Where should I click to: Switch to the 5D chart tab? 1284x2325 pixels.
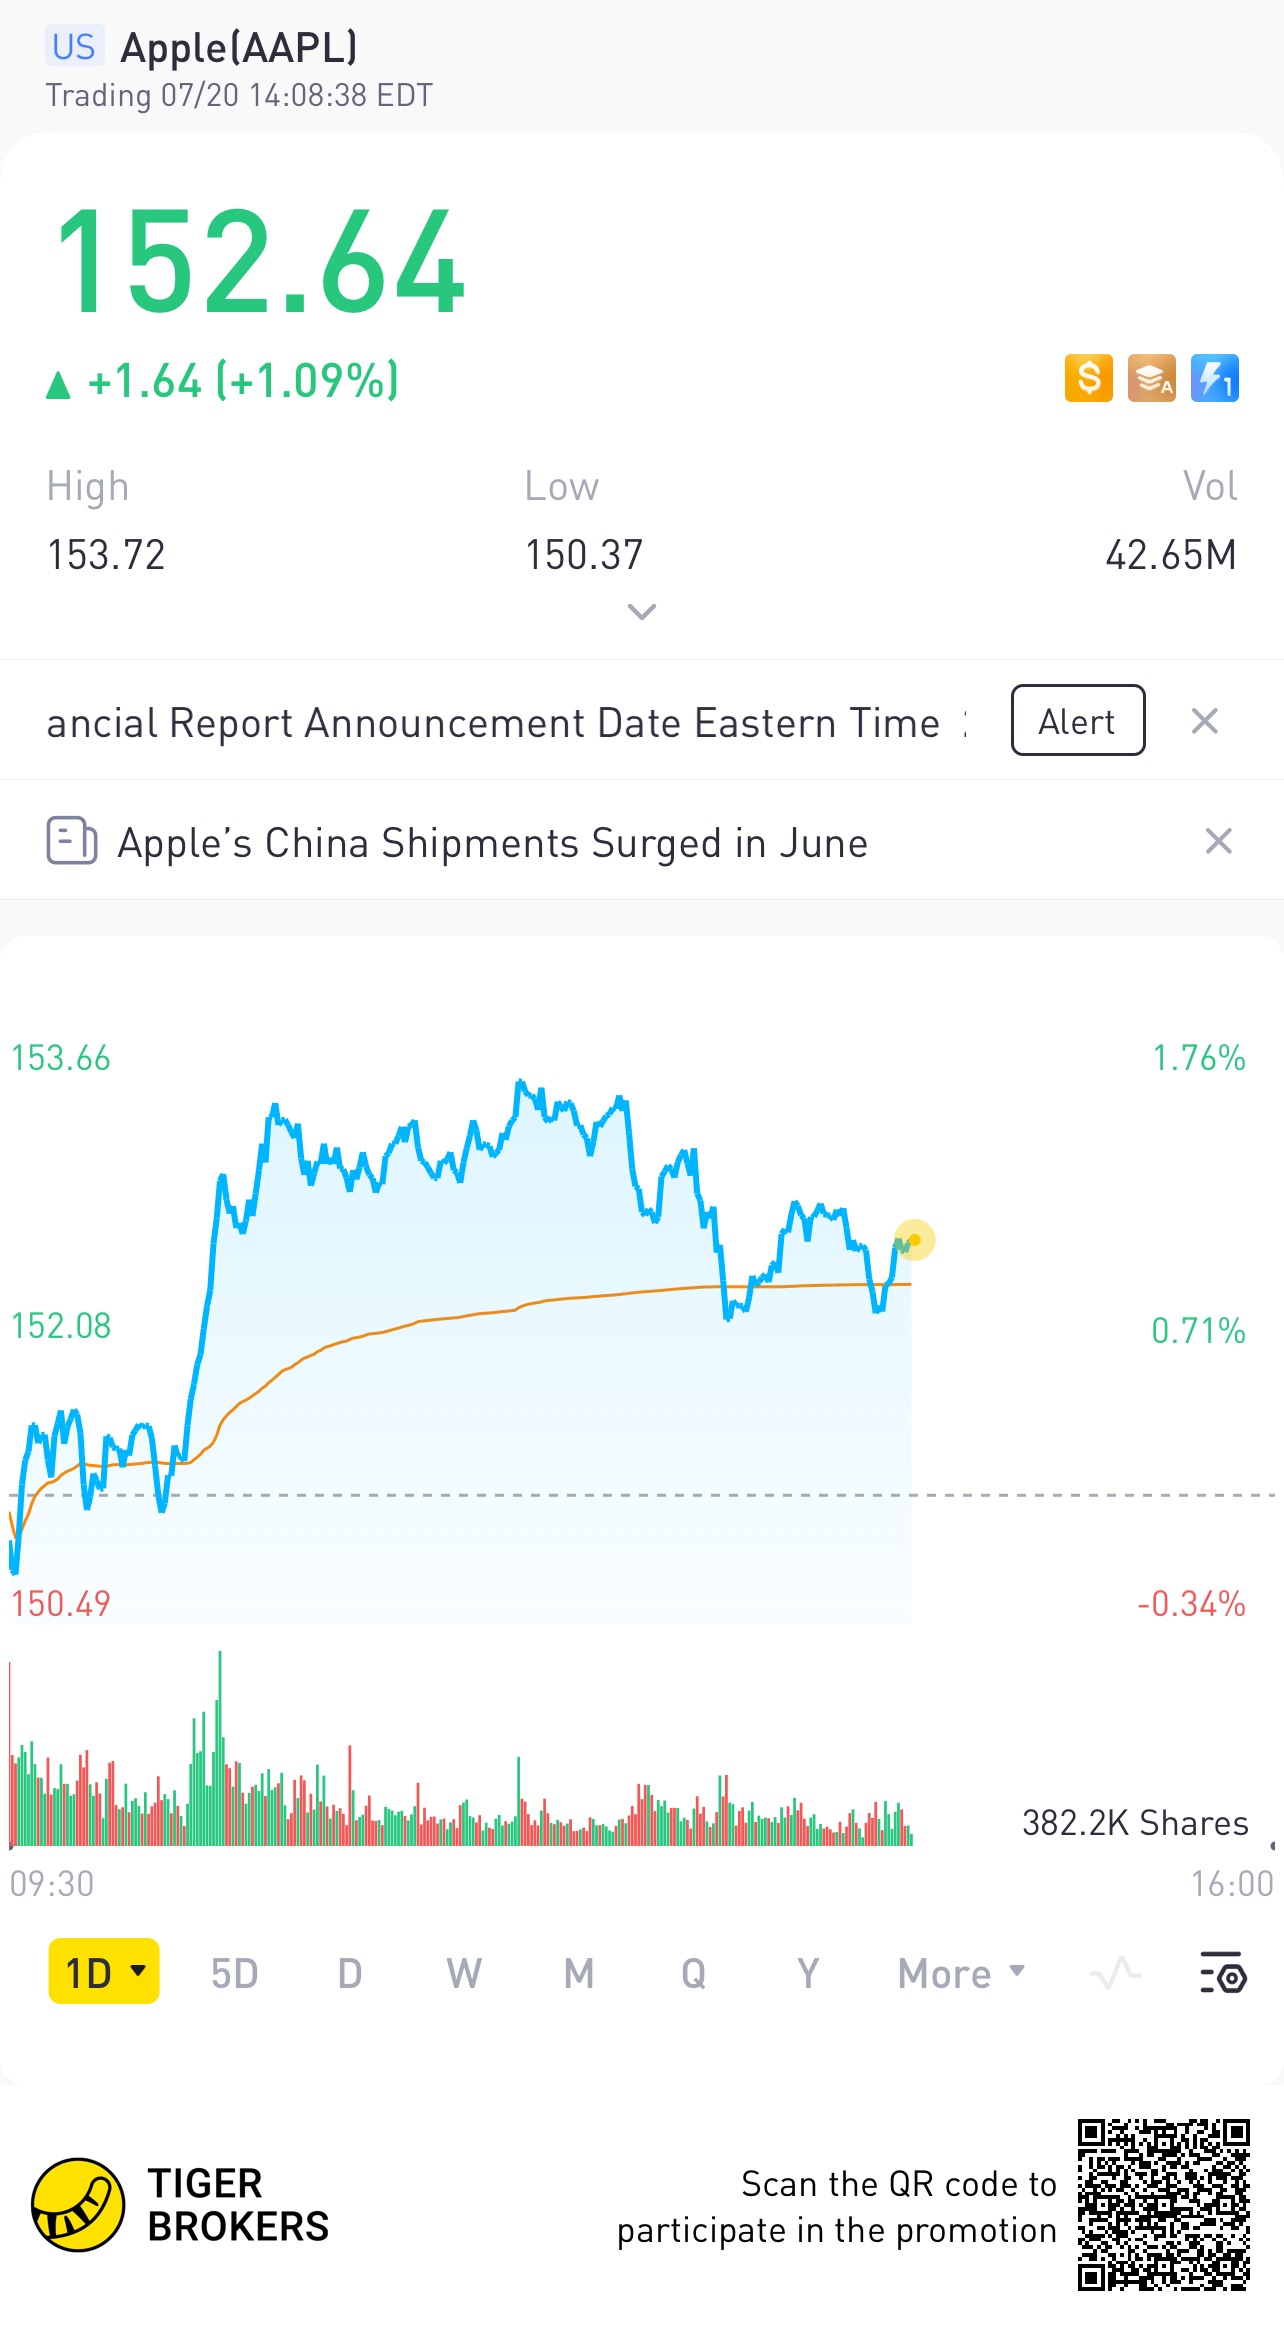click(234, 1974)
